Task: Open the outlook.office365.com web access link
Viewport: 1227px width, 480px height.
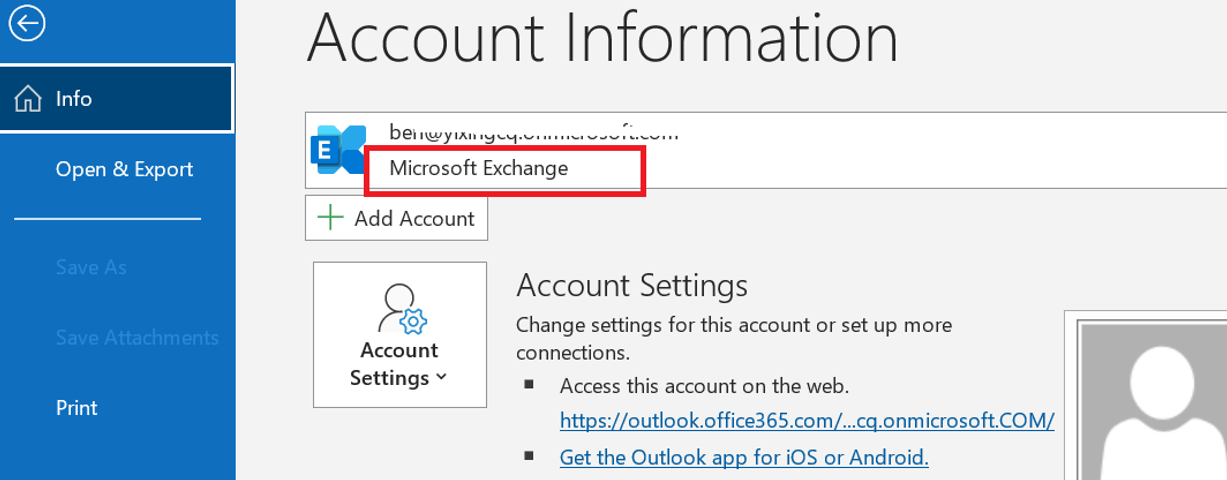Action: coord(807,420)
